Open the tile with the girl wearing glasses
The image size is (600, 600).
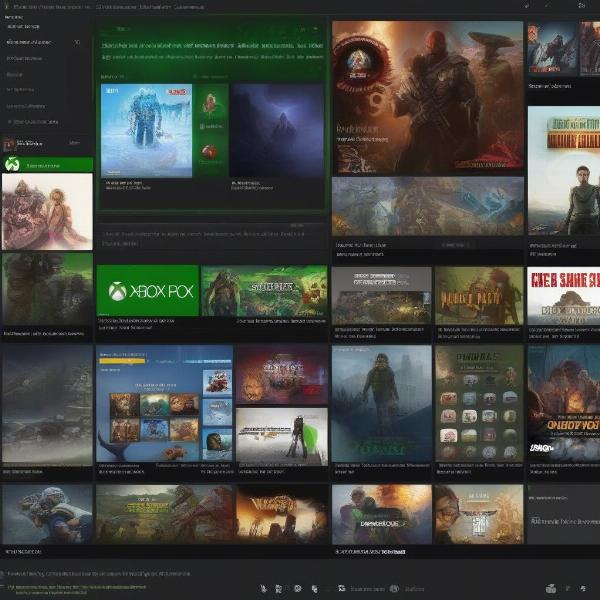click(x=479, y=514)
